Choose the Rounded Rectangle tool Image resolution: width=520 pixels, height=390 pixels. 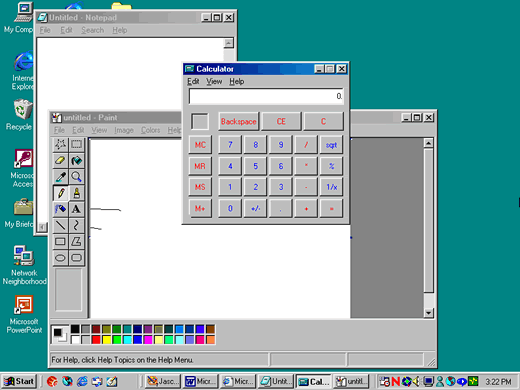coord(76,258)
